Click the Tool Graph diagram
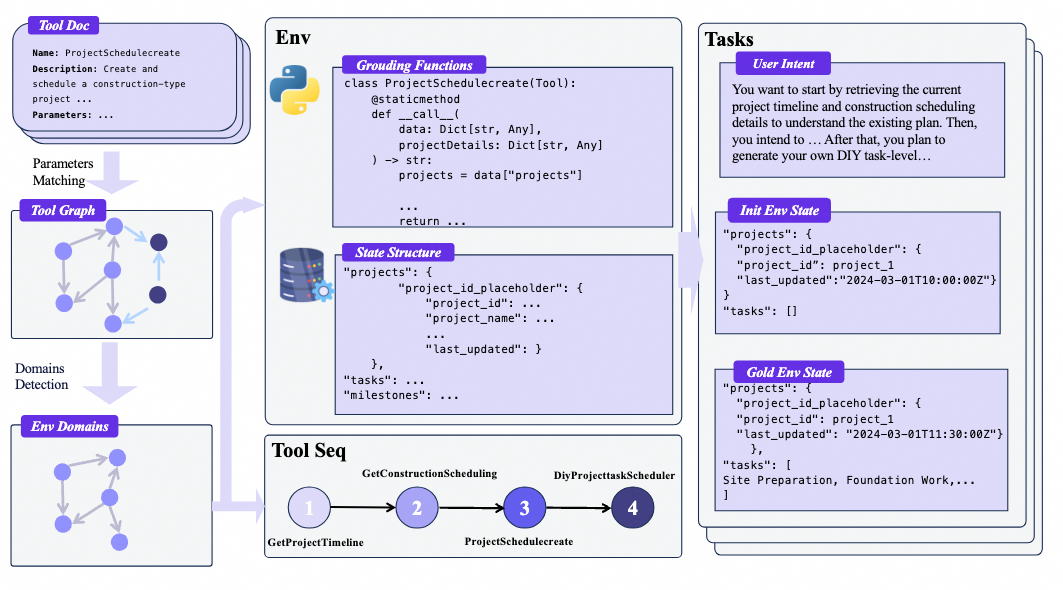Image resolution: width=1063 pixels, height=590 pixels. [112, 274]
